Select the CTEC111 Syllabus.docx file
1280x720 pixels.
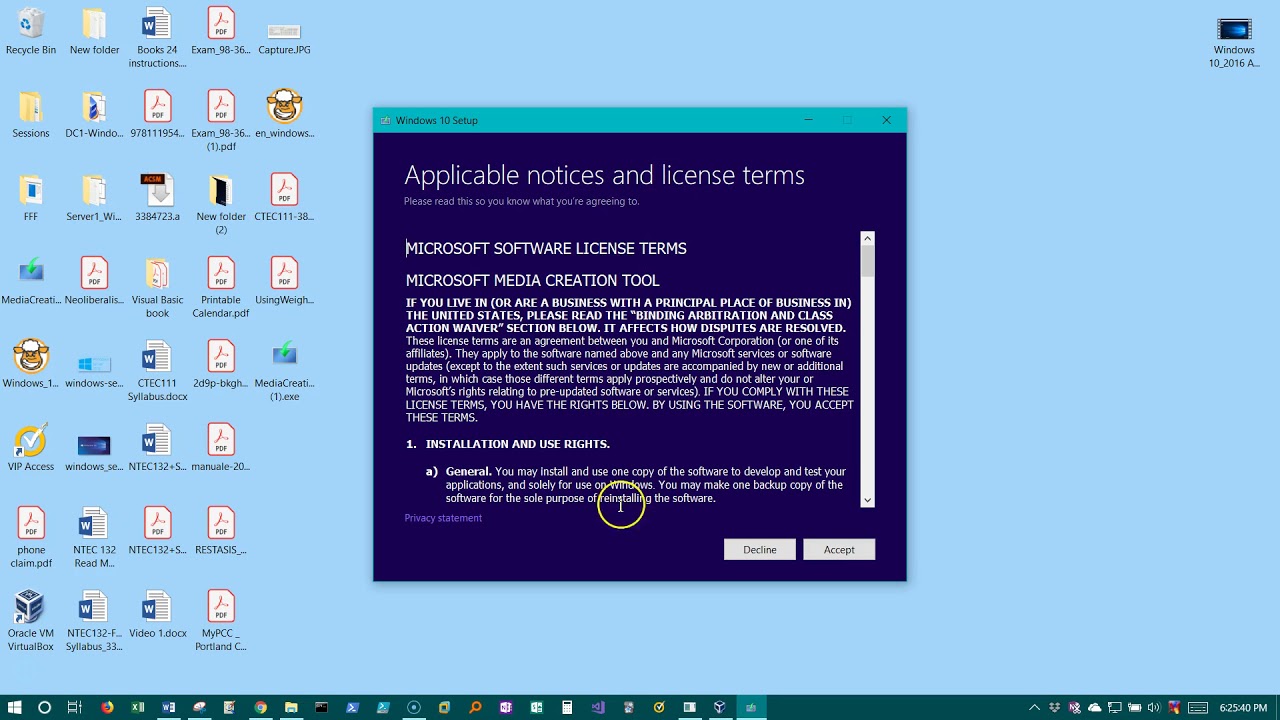click(x=157, y=371)
